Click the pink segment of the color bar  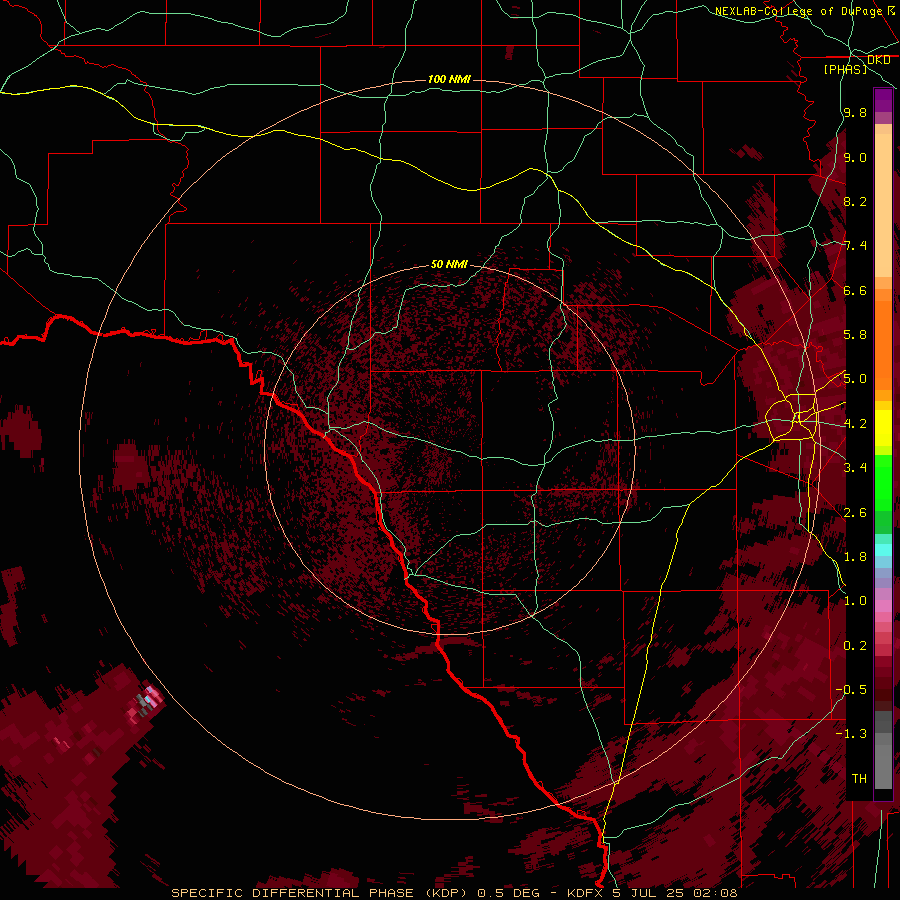pyautogui.click(x=883, y=606)
